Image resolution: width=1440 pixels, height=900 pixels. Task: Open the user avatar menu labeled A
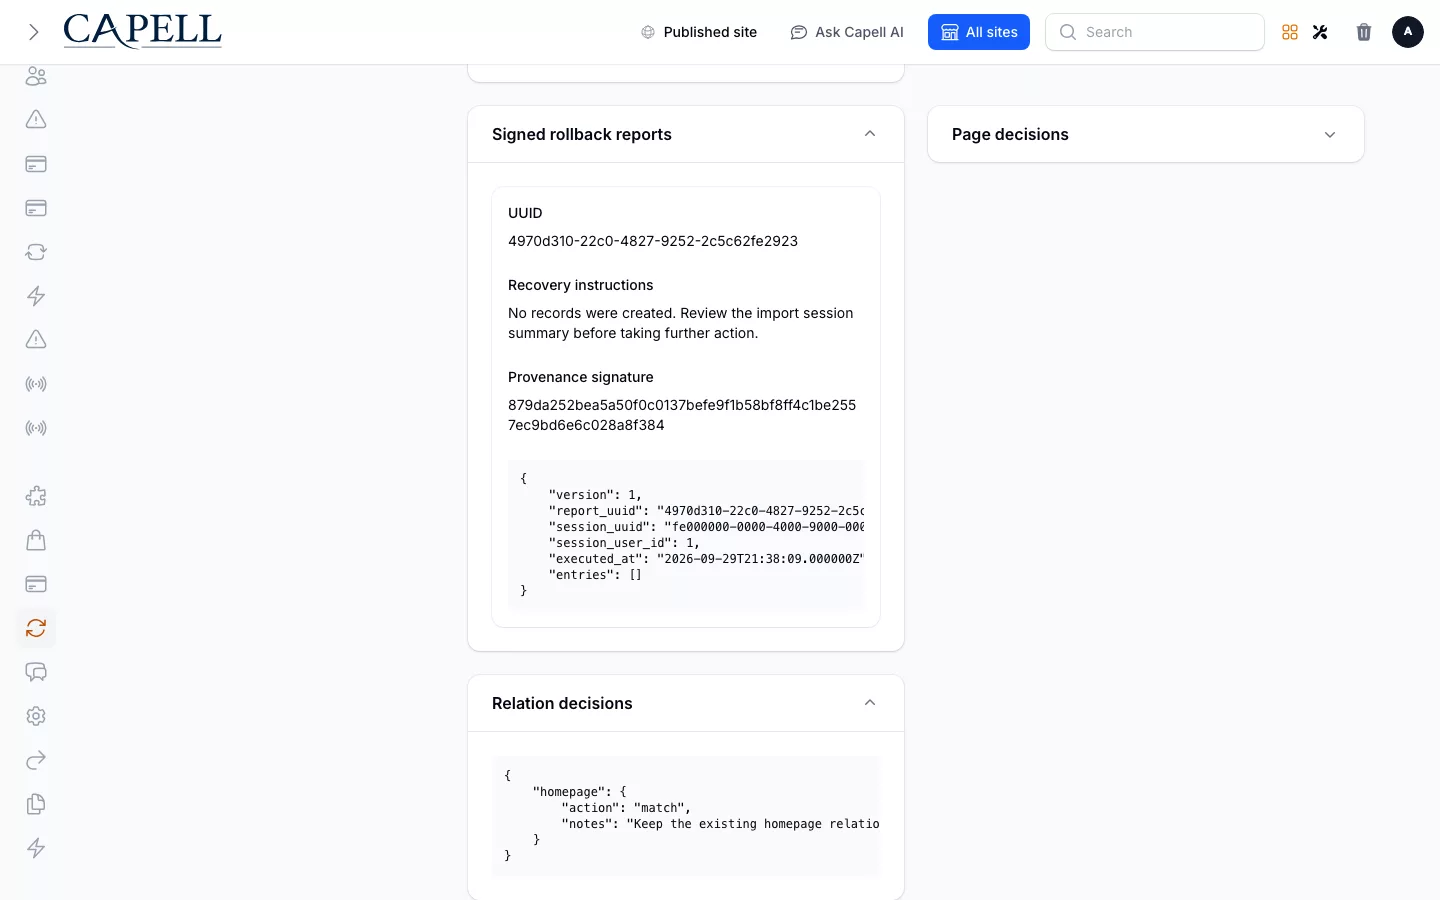pyautogui.click(x=1408, y=32)
